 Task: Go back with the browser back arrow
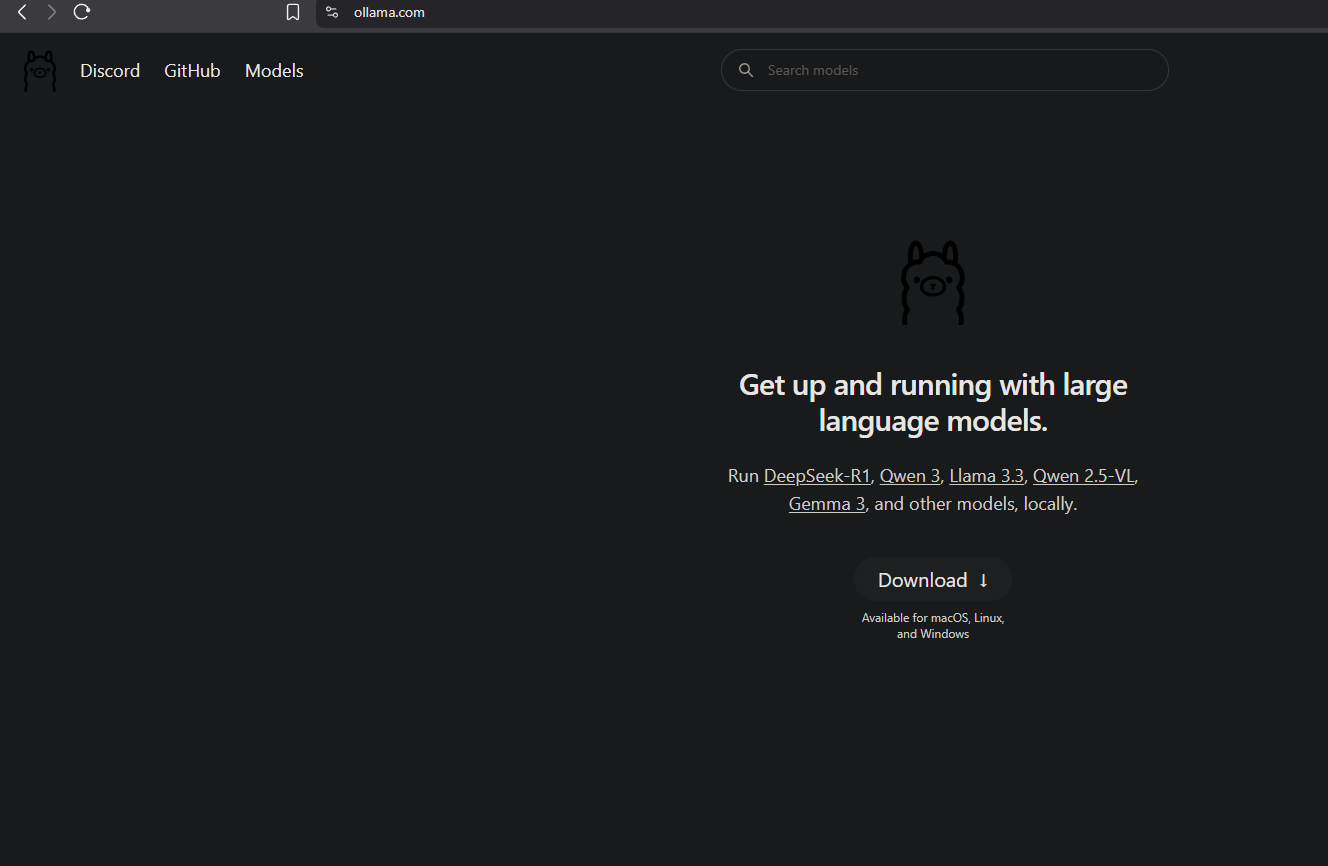pos(22,12)
